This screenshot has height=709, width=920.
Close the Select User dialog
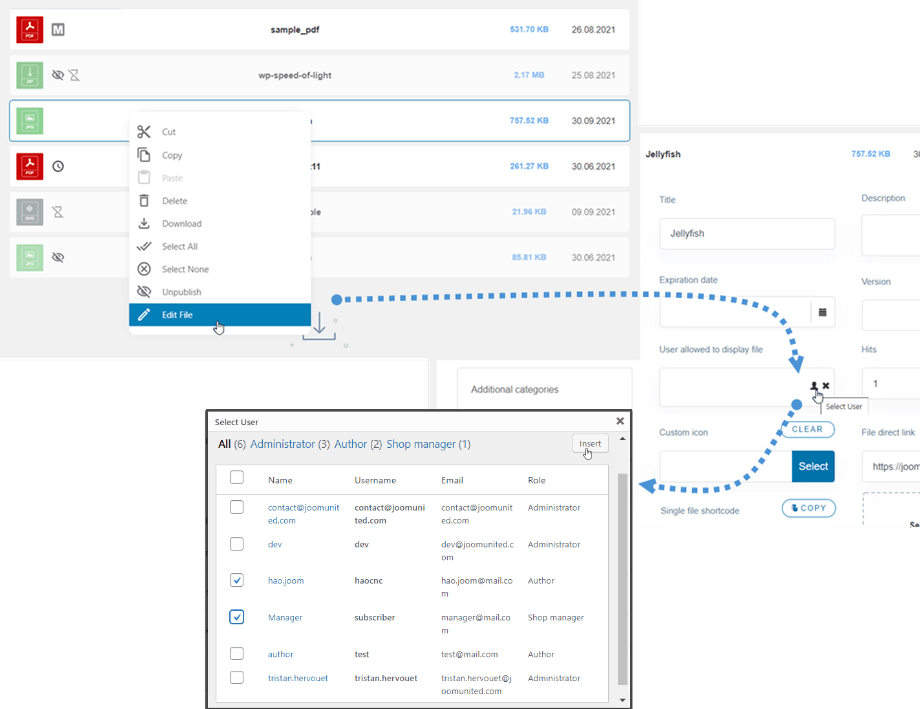coord(620,422)
